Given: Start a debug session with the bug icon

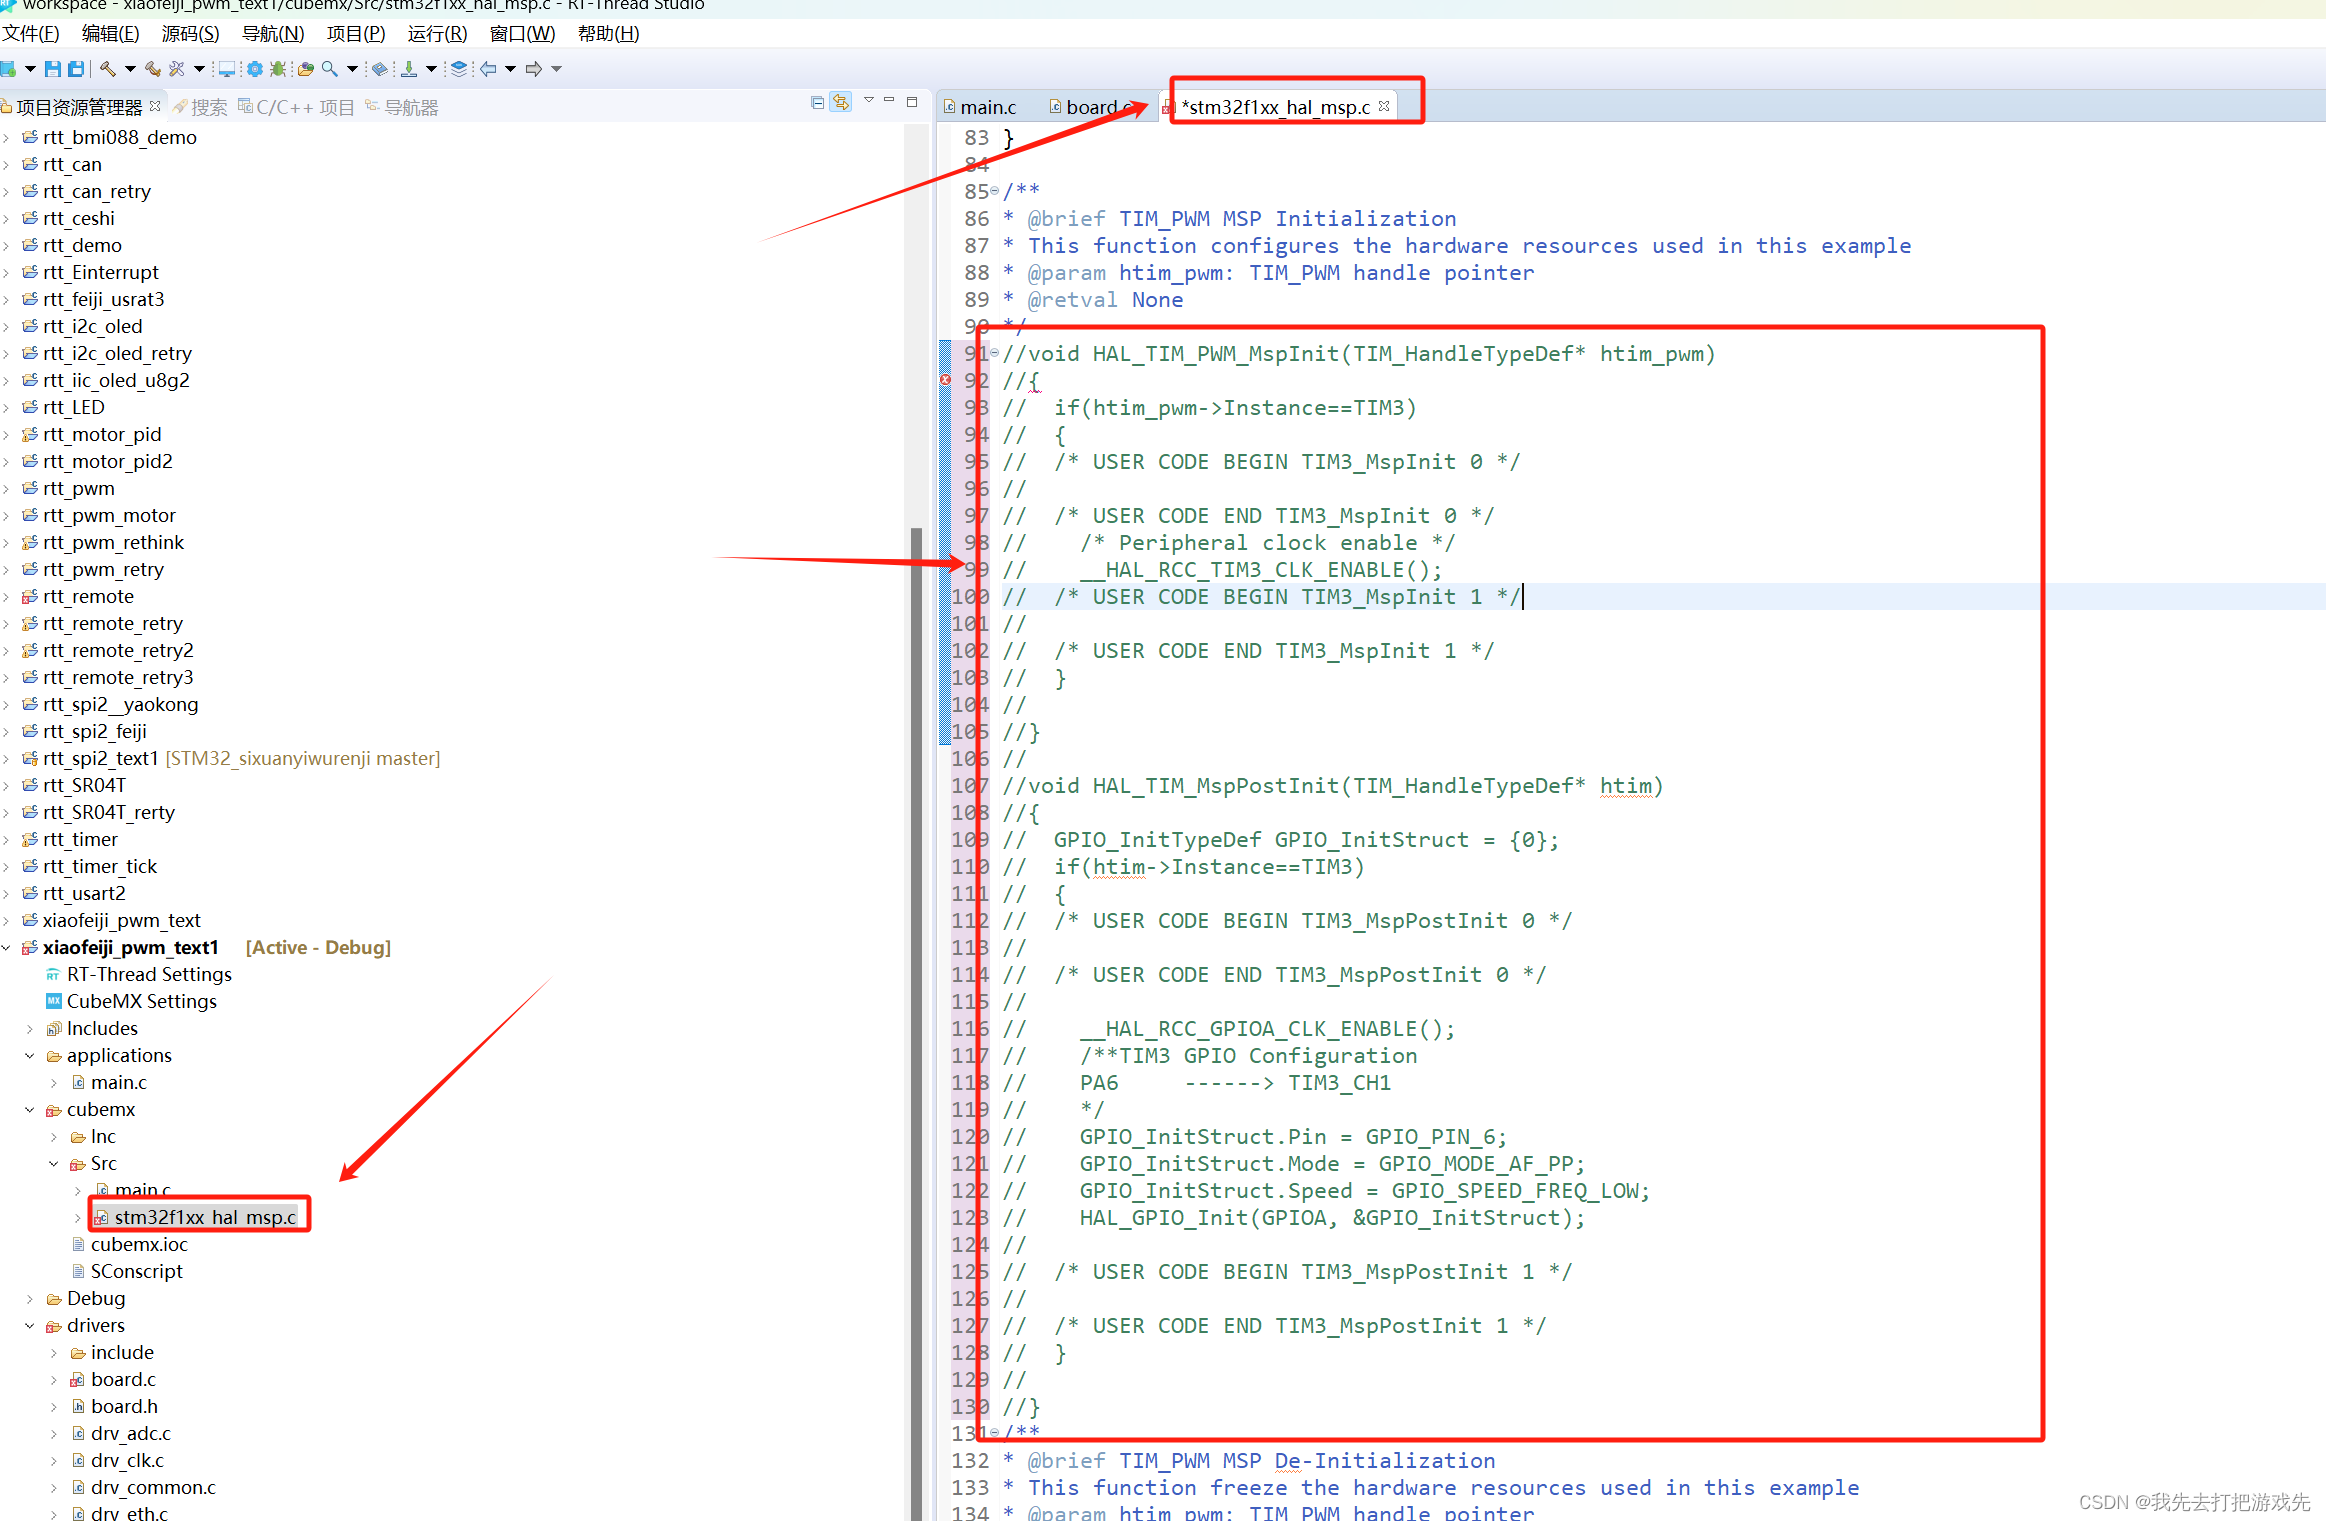Looking at the screenshot, I should (279, 68).
